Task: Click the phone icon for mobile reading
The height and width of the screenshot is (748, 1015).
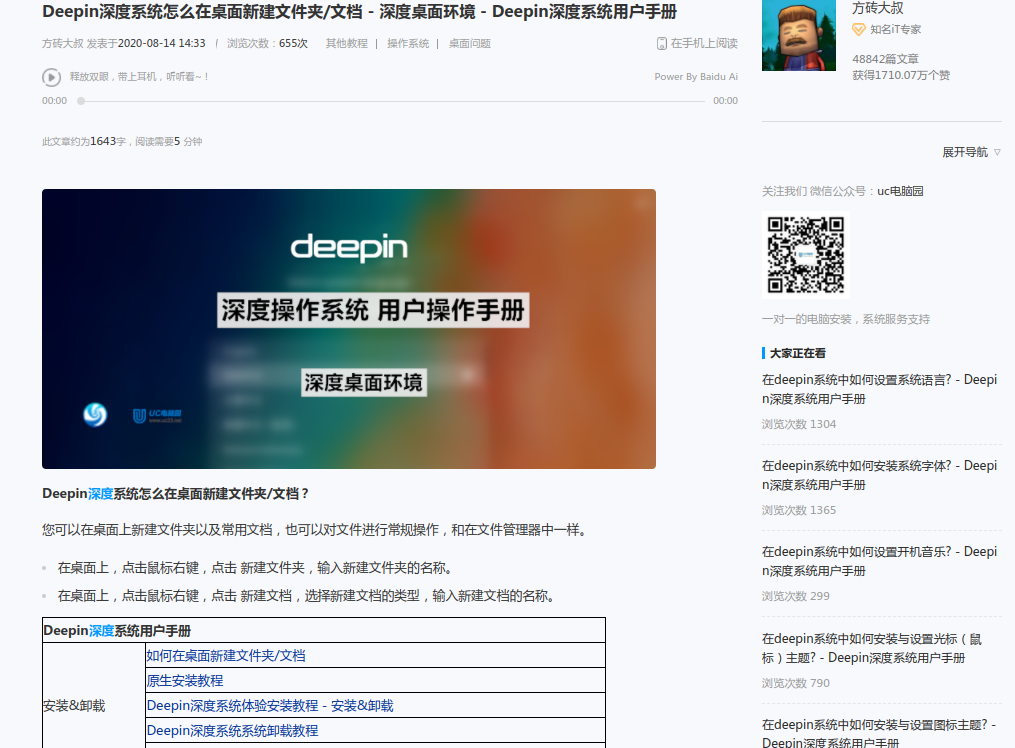Action: [x=662, y=43]
